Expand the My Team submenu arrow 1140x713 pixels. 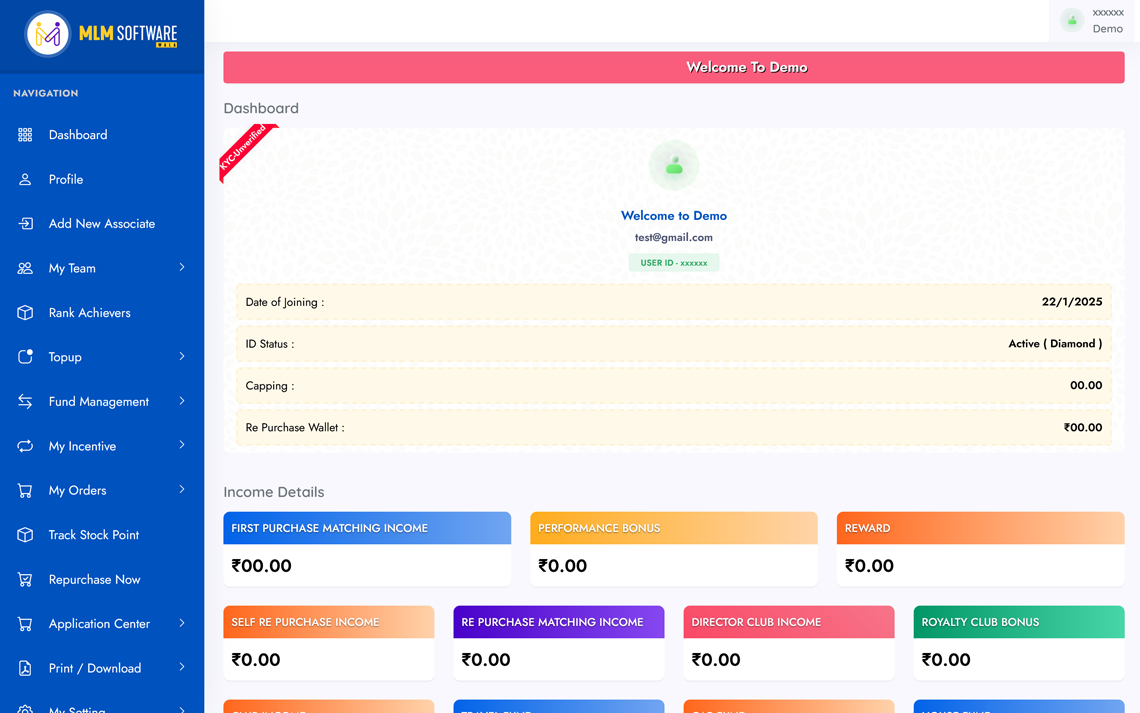[x=182, y=268]
